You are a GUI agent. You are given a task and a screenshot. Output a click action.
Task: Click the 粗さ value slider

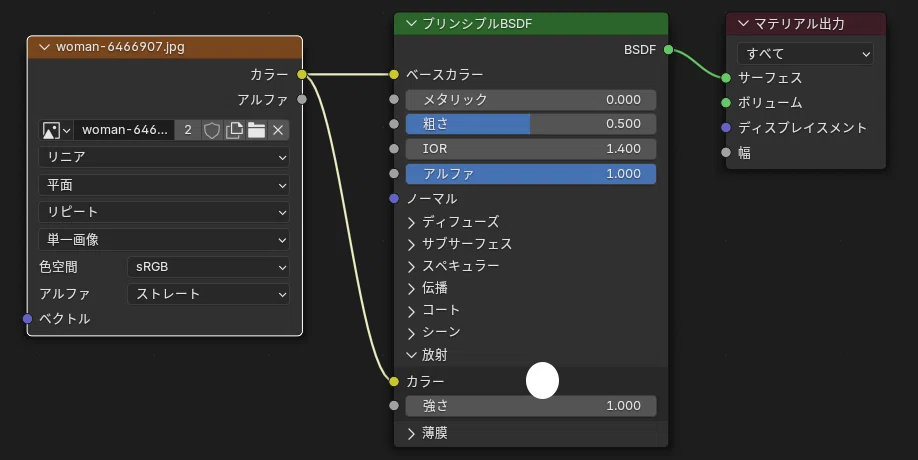[x=530, y=124]
